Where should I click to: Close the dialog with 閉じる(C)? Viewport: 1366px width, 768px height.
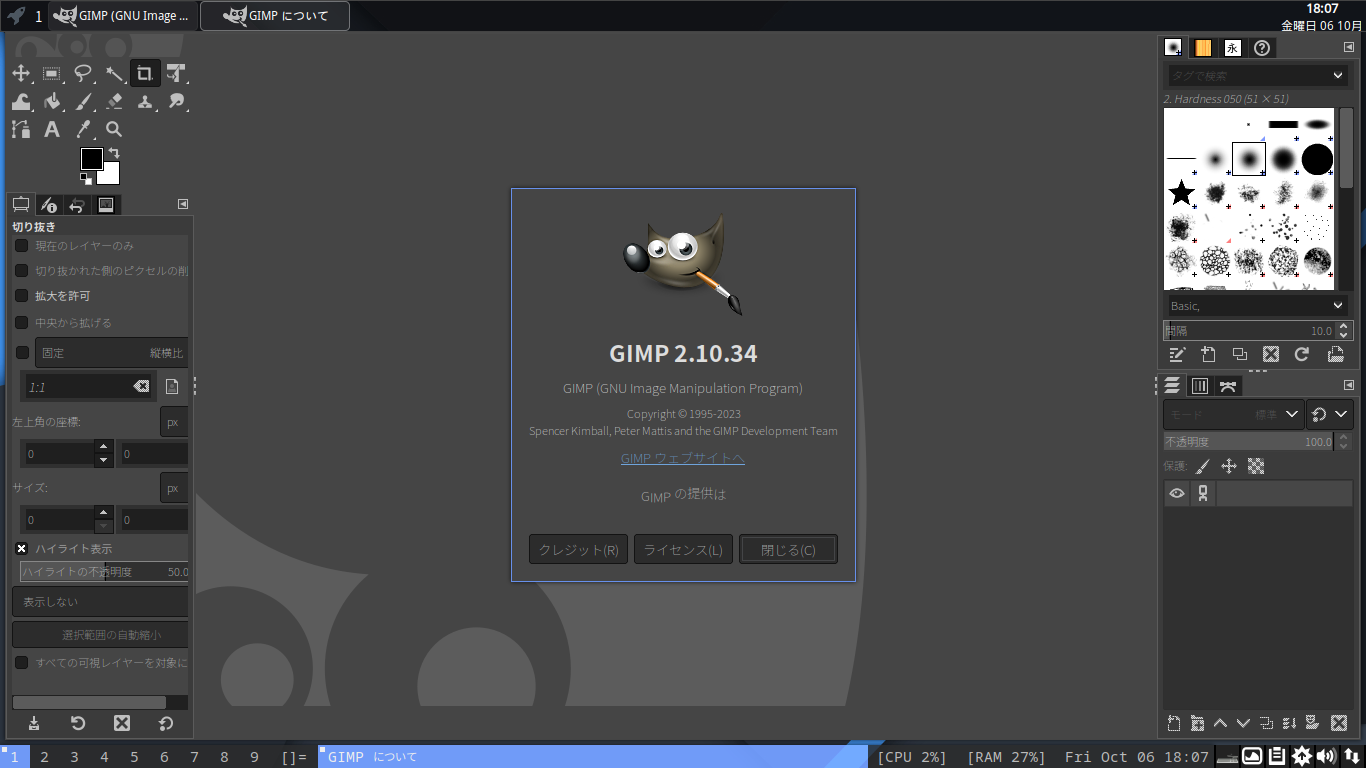click(x=788, y=549)
